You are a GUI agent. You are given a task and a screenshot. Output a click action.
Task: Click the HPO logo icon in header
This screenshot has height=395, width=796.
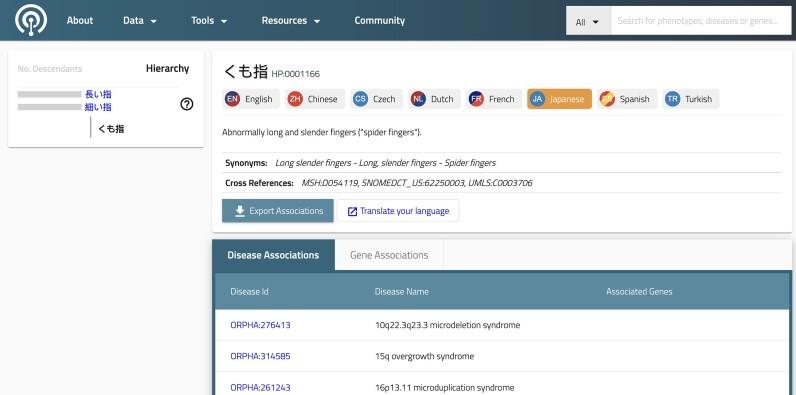(31, 20)
